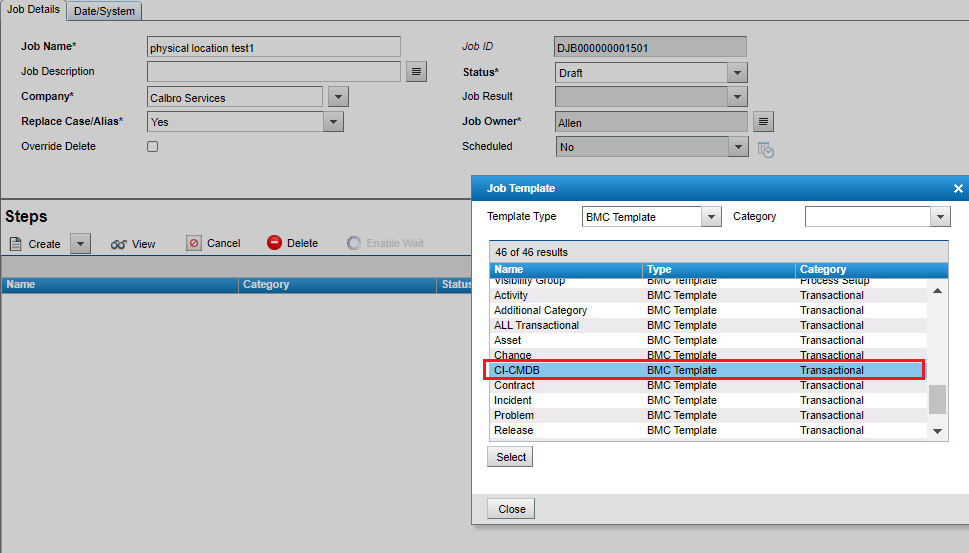The width and height of the screenshot is (969, 553).
Task: Switch to the Date/System tab
Action: click(x=104, y=11)
